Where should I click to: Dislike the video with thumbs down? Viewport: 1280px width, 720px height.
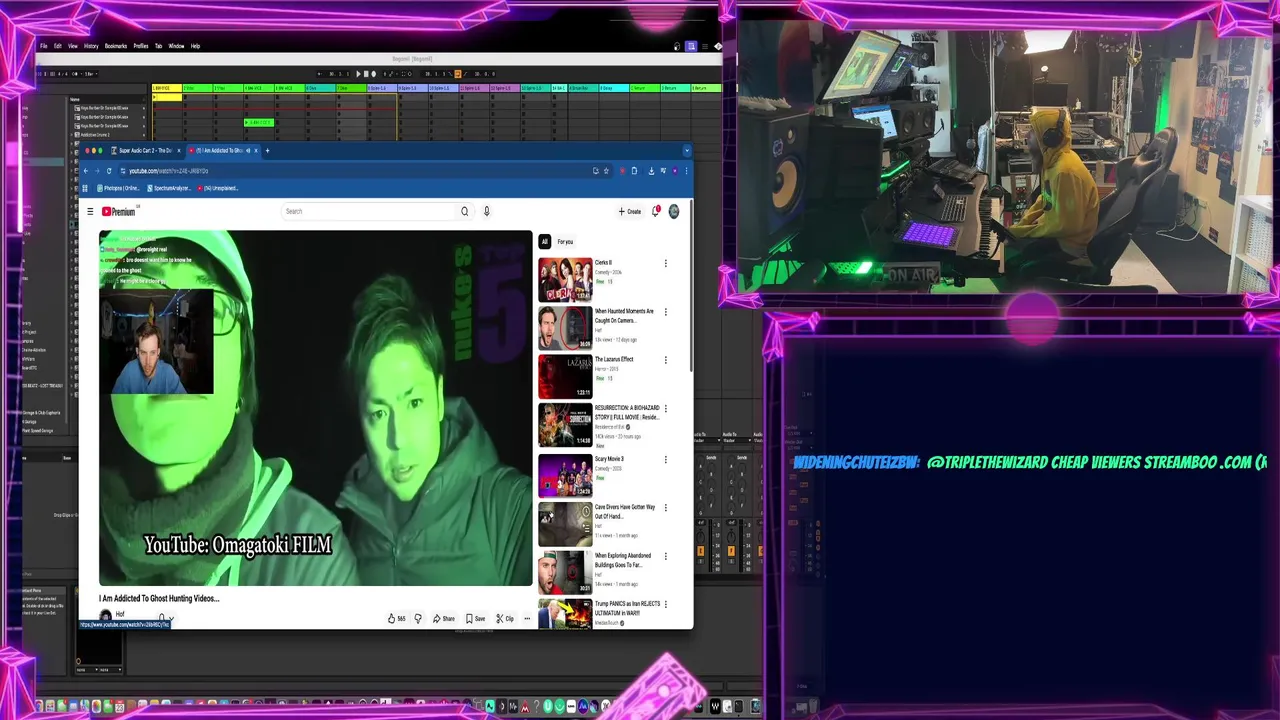[418, 618]
